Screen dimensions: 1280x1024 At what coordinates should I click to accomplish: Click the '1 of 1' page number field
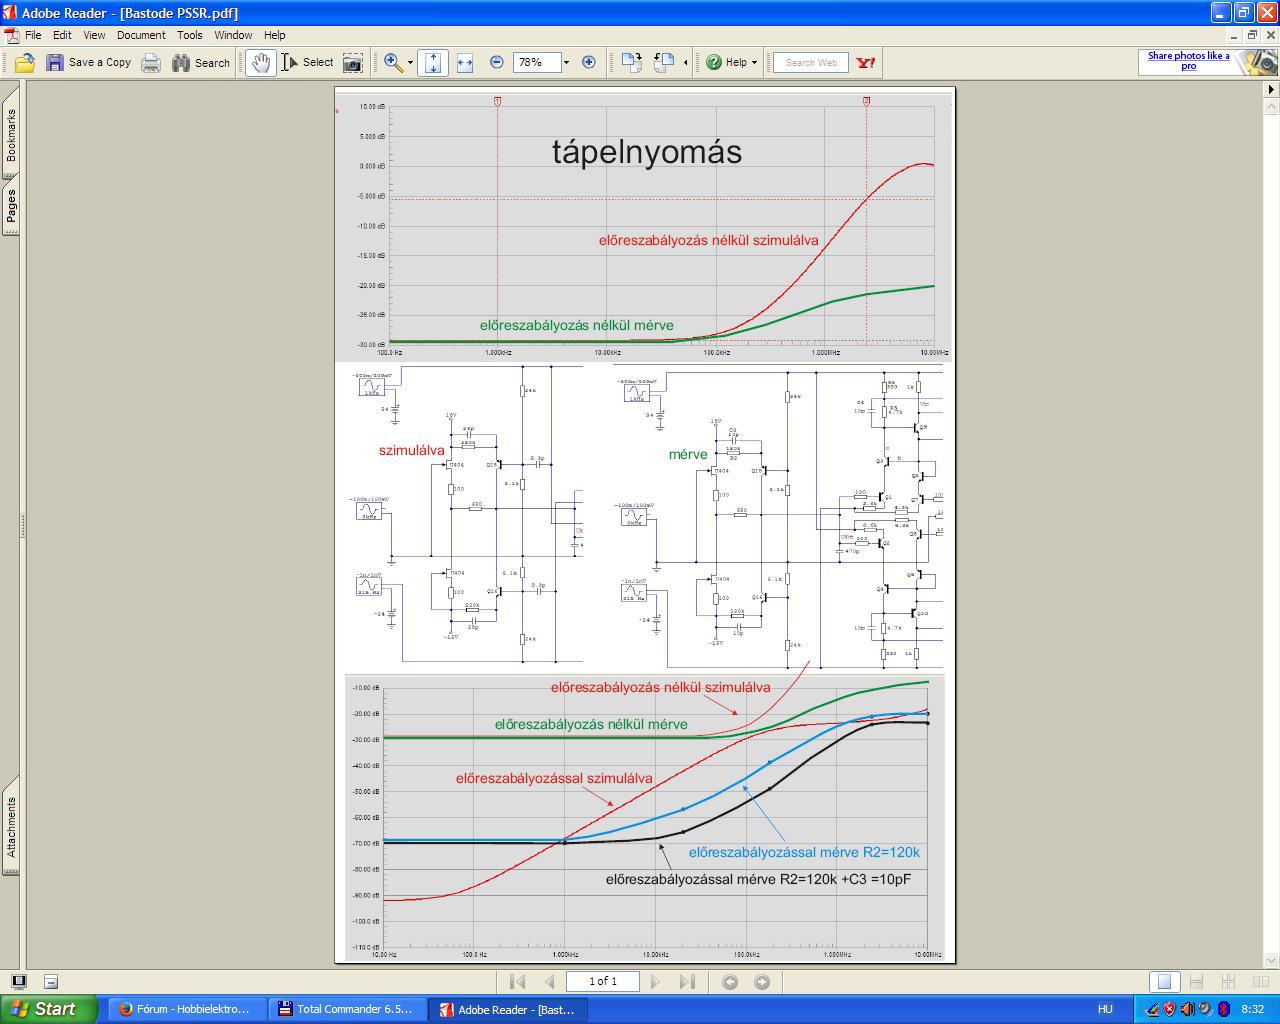[x=603, y=982]
